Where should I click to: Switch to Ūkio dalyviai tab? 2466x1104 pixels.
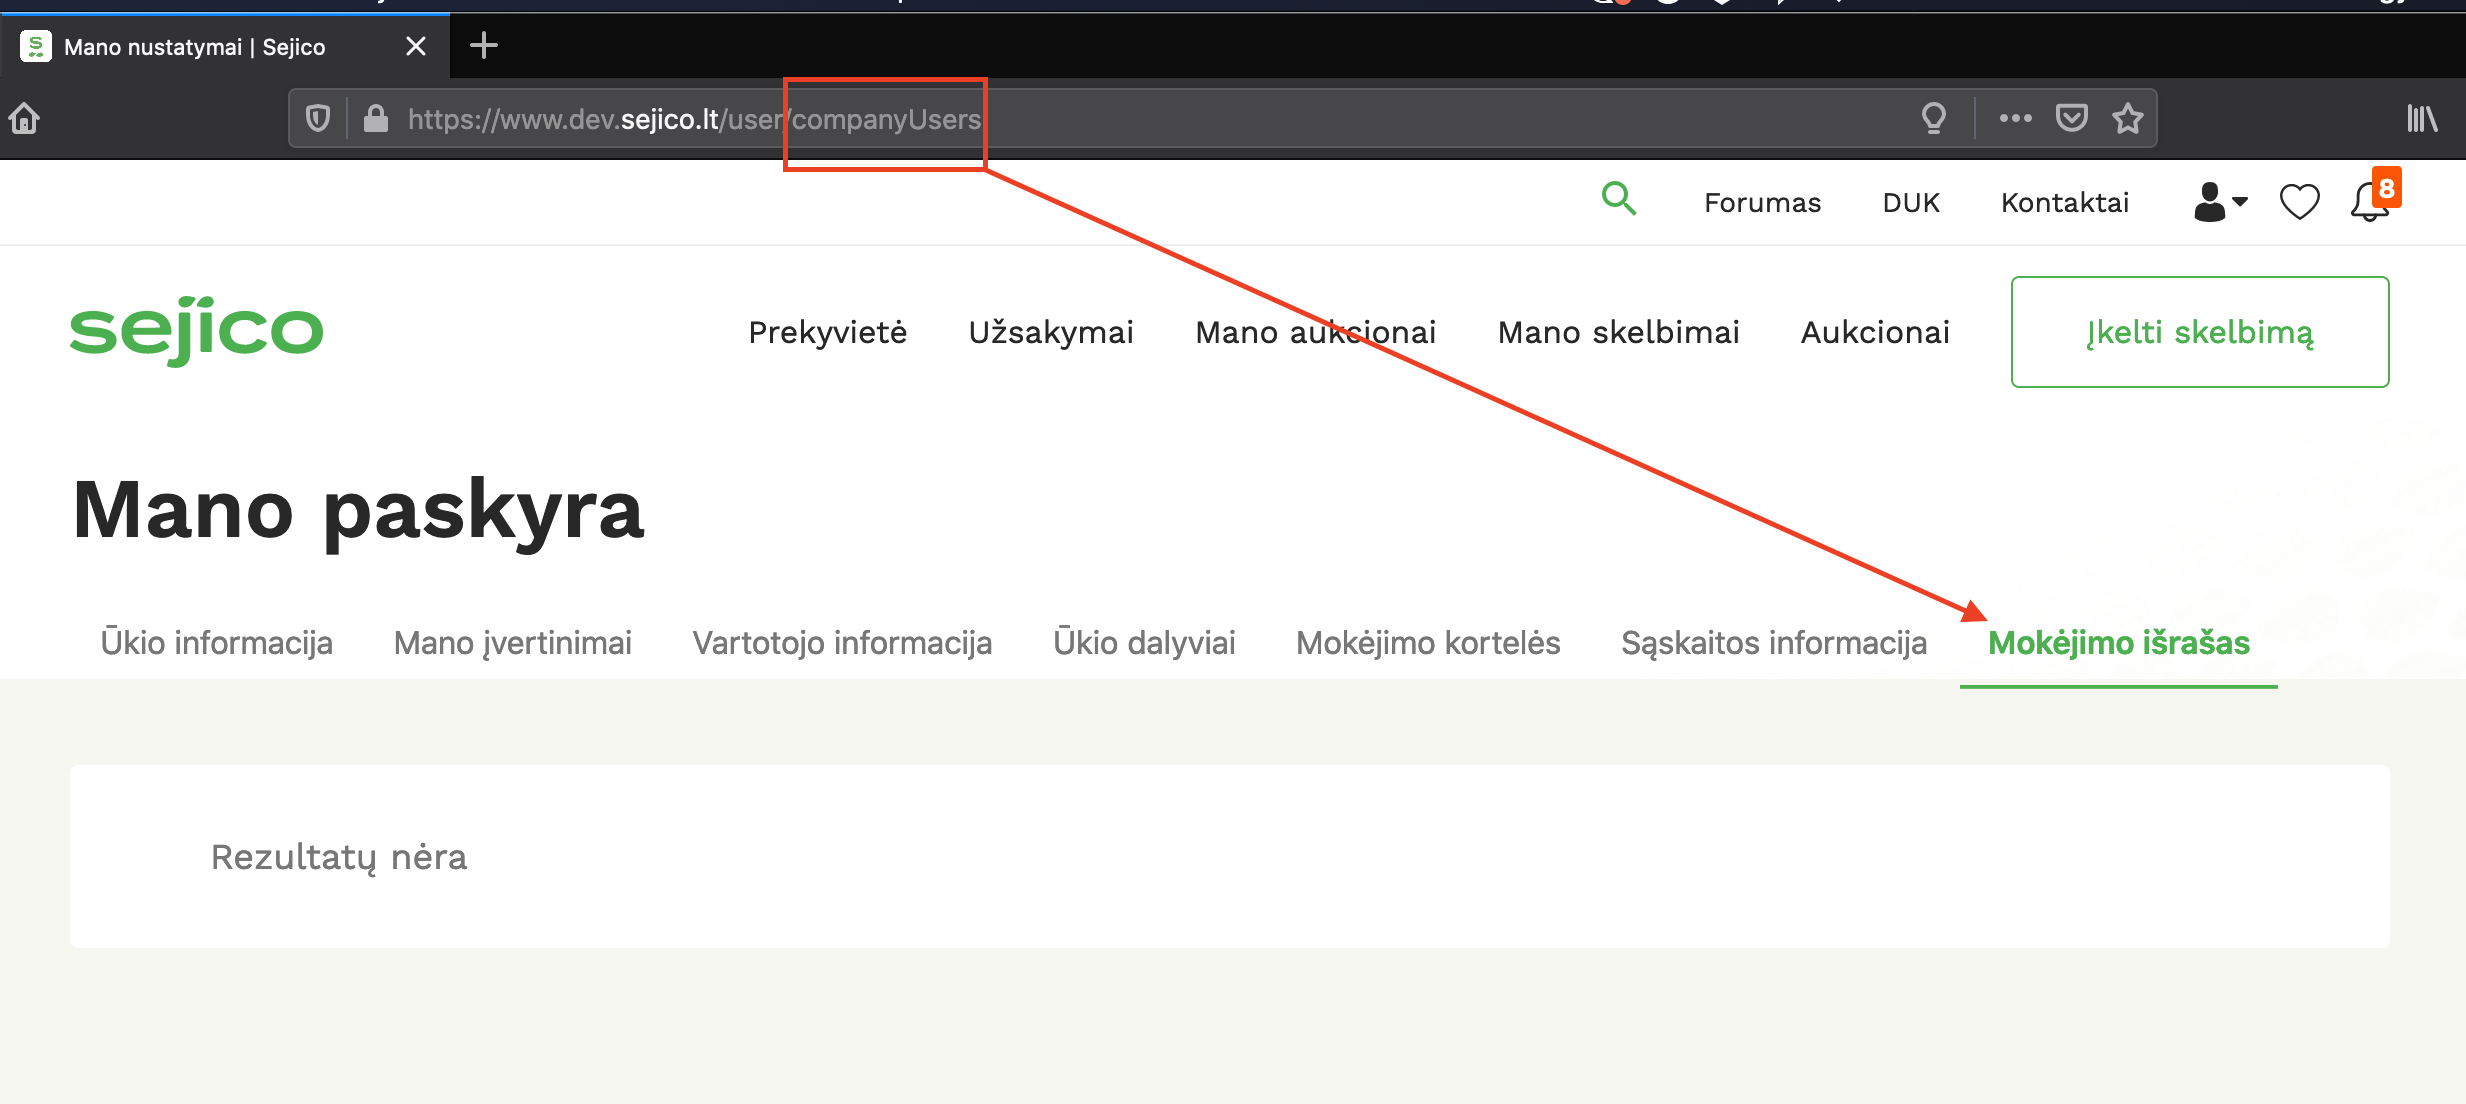coord(1144,643)
